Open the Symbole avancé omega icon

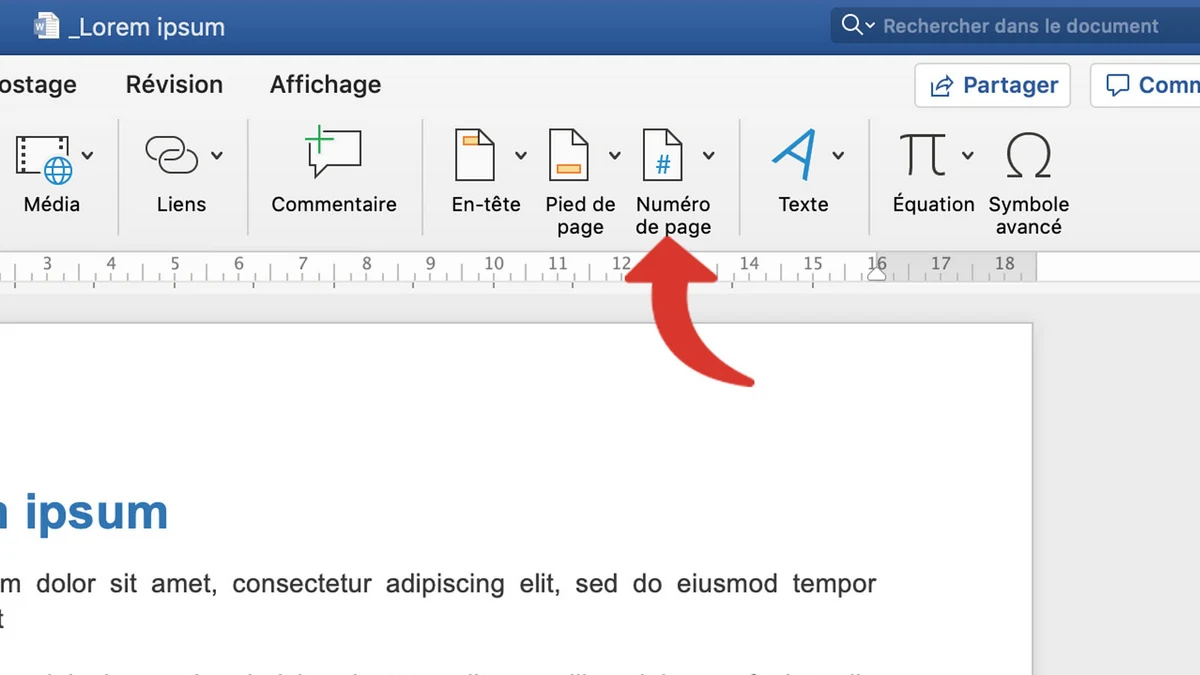click(x=1028, y=156)
